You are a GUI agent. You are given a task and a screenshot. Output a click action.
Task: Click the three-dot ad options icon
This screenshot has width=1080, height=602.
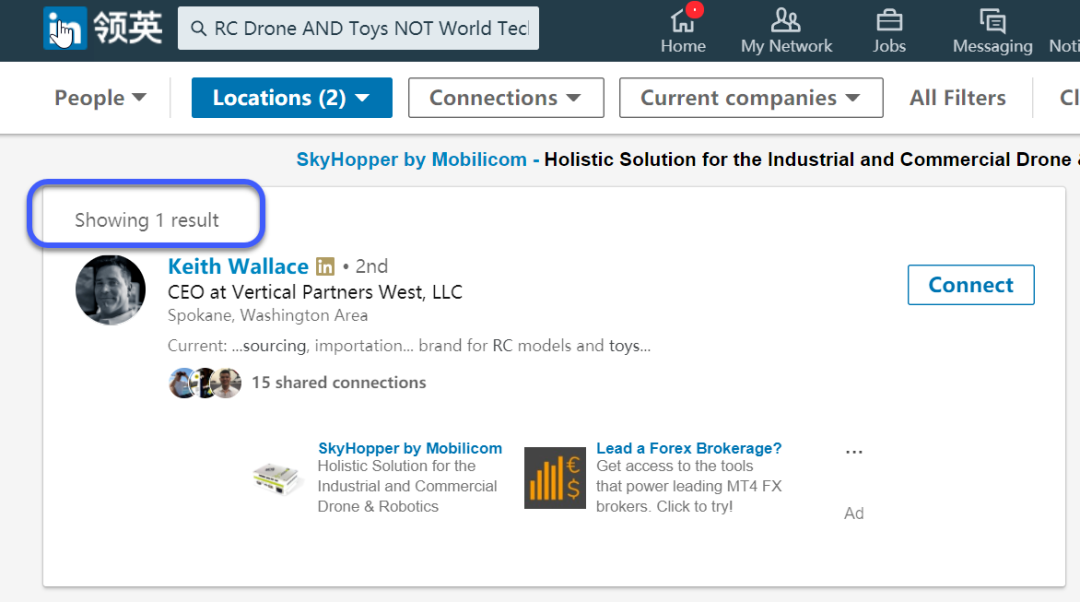click(853, 452)
